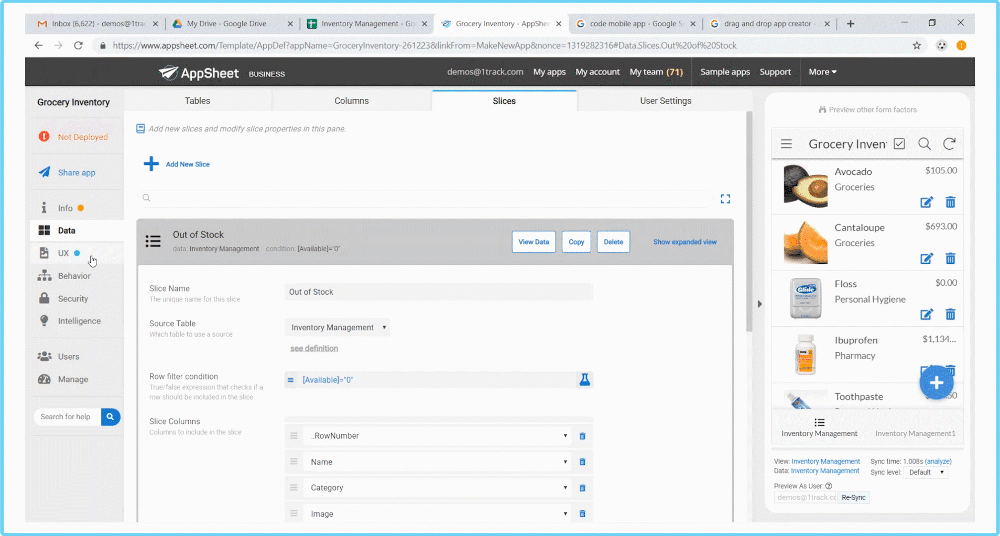Open the Support link
The image size is (1000, 536).
(x=775, y=72)
